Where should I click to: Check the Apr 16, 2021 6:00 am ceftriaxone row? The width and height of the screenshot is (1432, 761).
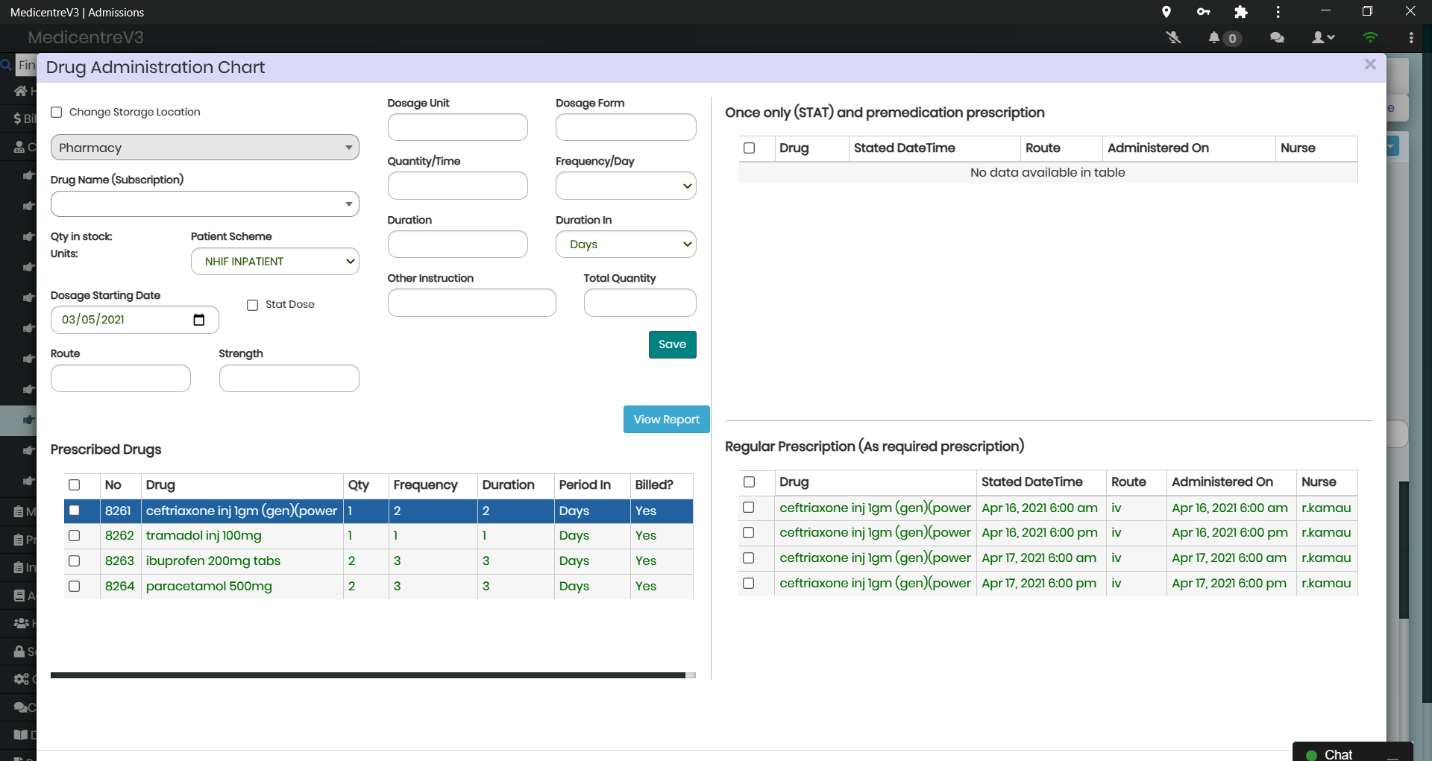748,508
